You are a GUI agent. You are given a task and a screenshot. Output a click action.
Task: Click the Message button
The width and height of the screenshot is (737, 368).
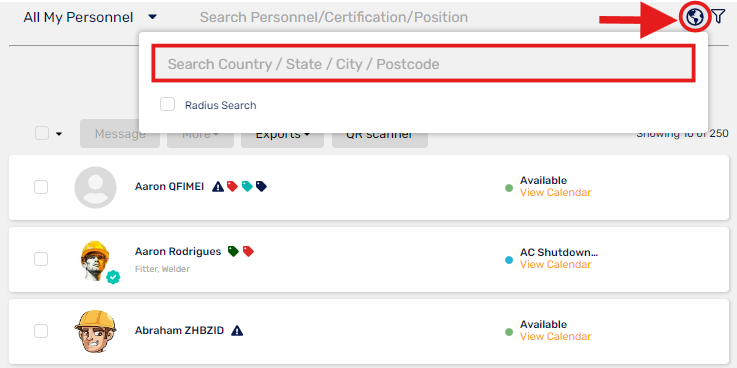120,134
